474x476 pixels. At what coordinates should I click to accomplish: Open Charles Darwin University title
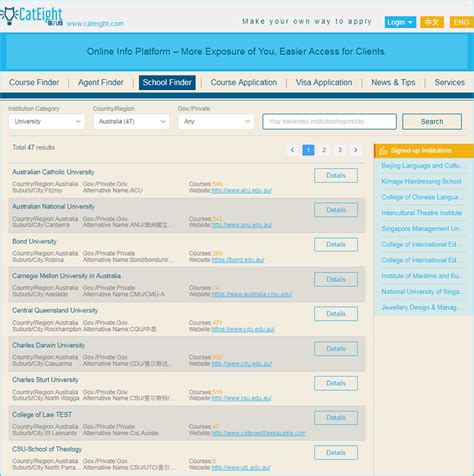click(48, 345)
